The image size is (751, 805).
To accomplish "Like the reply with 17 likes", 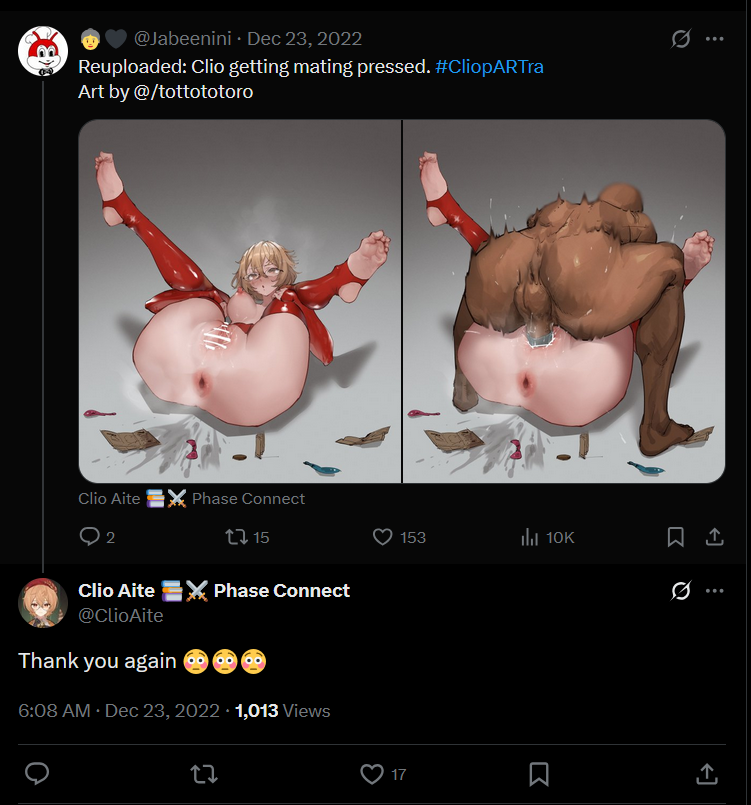I will coord(372,774).
